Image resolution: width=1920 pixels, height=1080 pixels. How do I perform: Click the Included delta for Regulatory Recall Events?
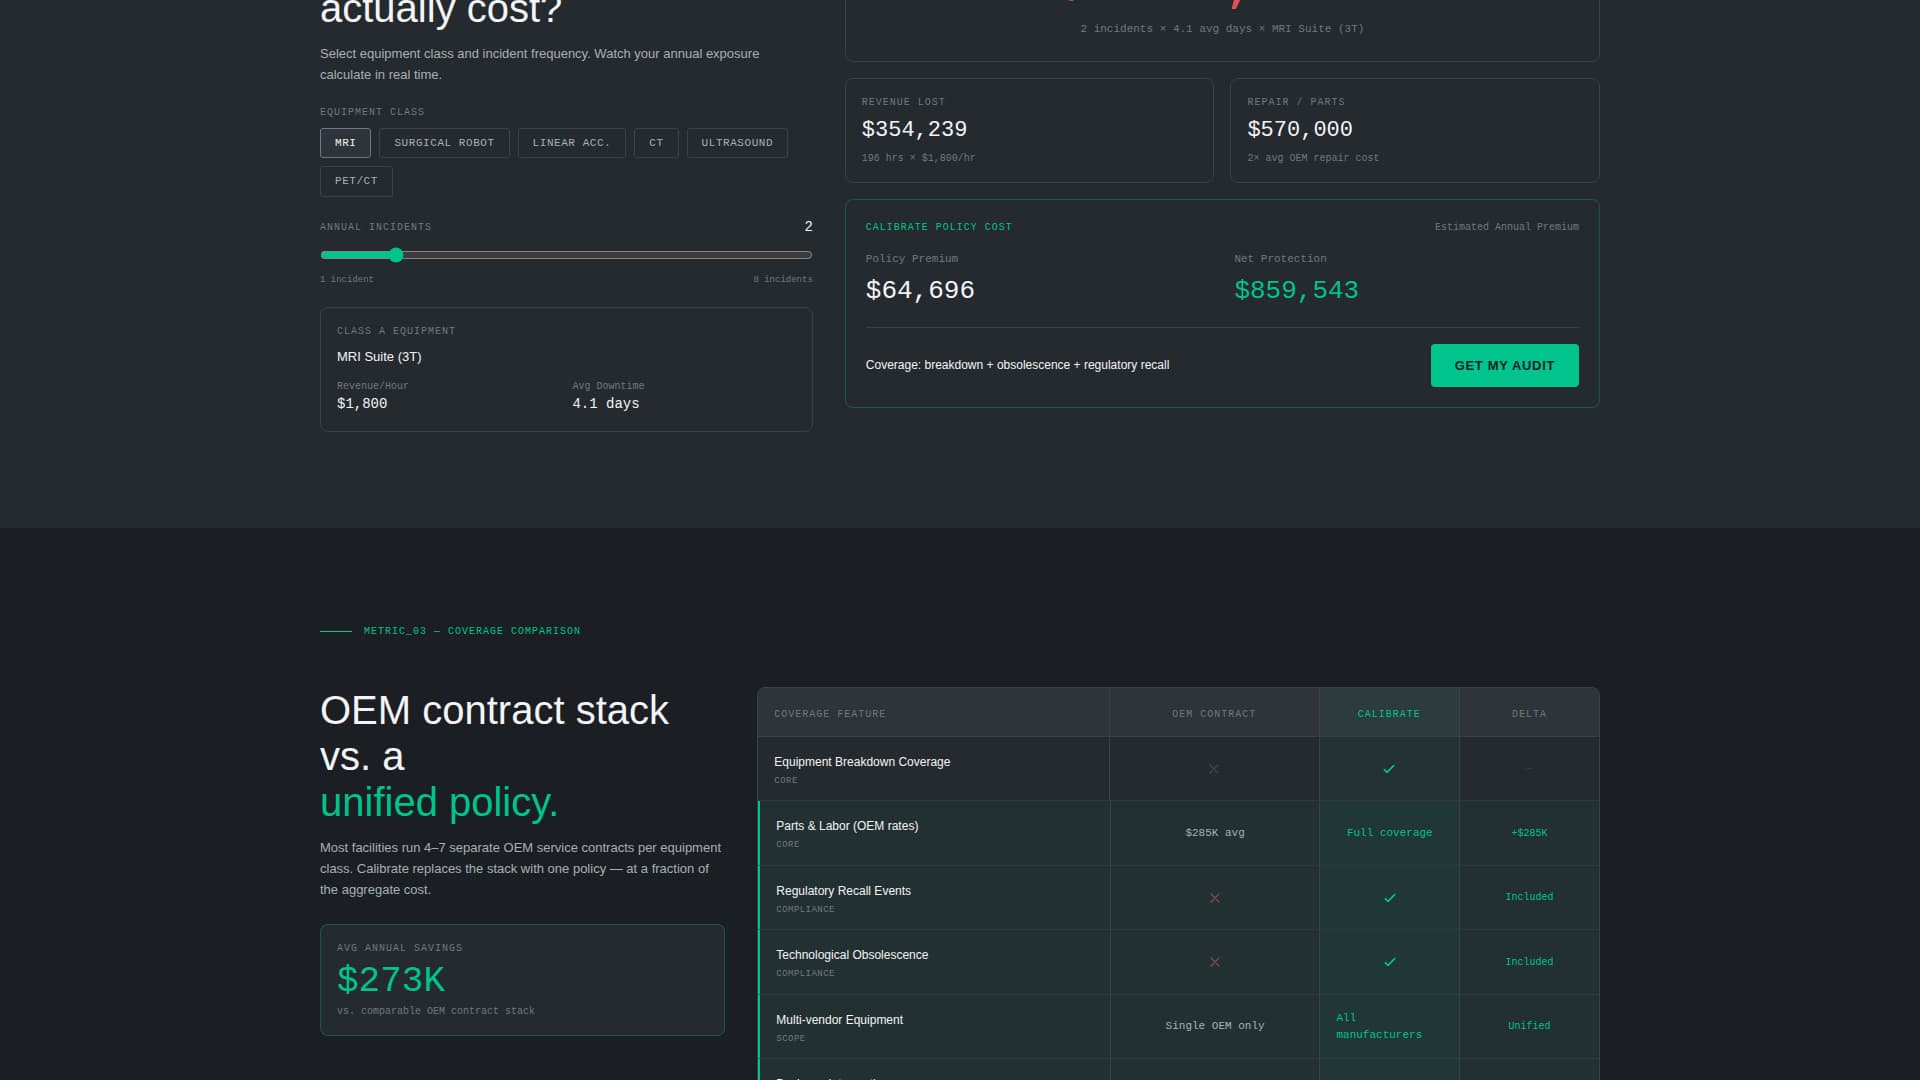[x=1529, y=897]
